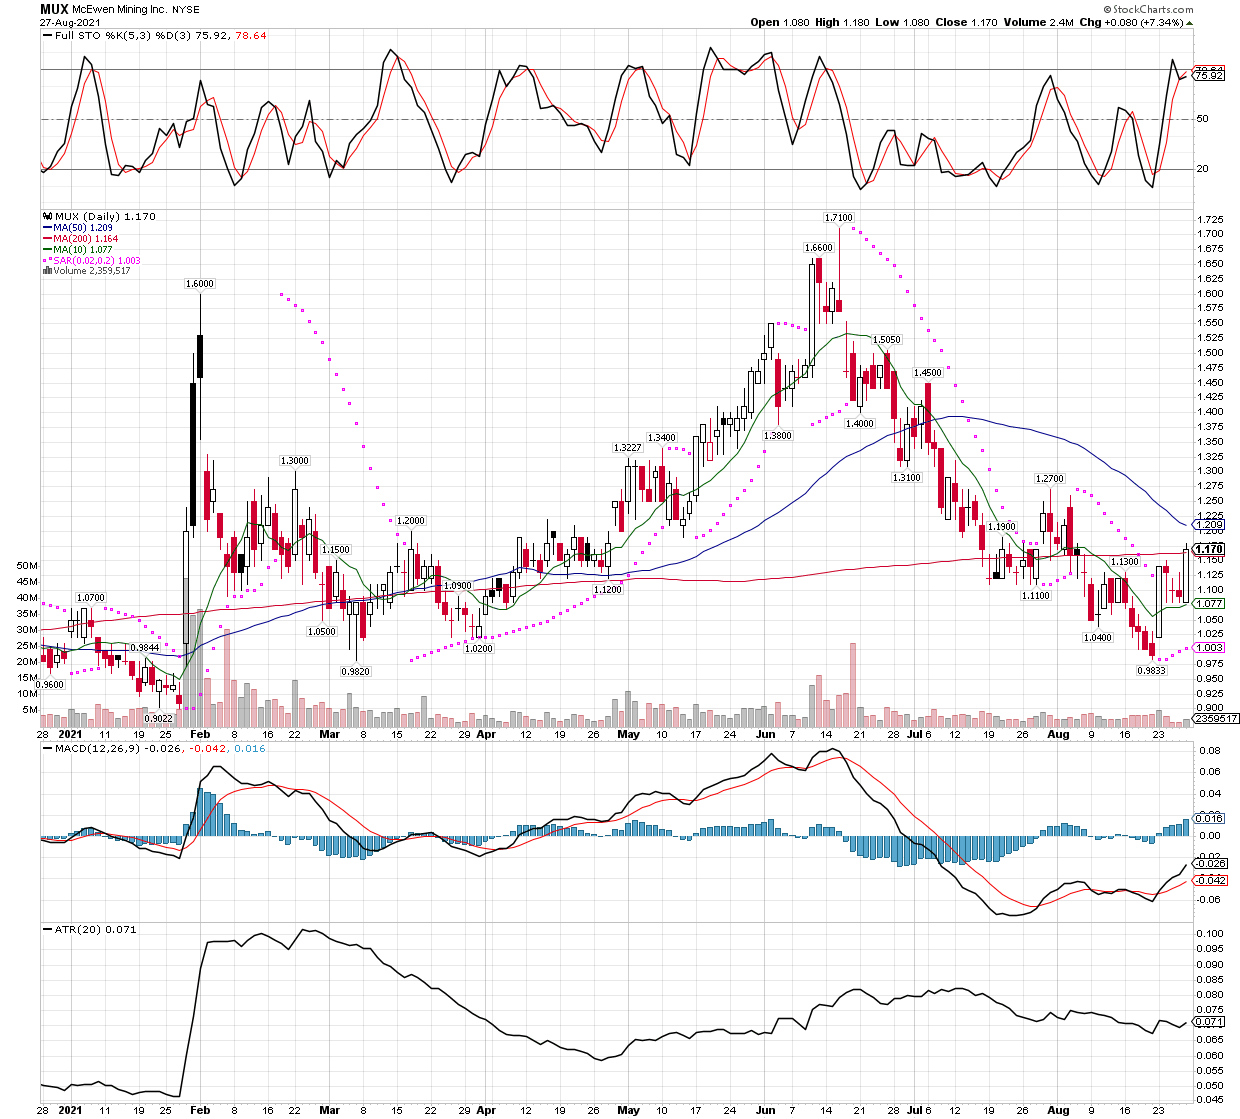Click the blue 1.209 tag on the price axis
The image size is (1240, 1119).
(x=1209, y=525)
